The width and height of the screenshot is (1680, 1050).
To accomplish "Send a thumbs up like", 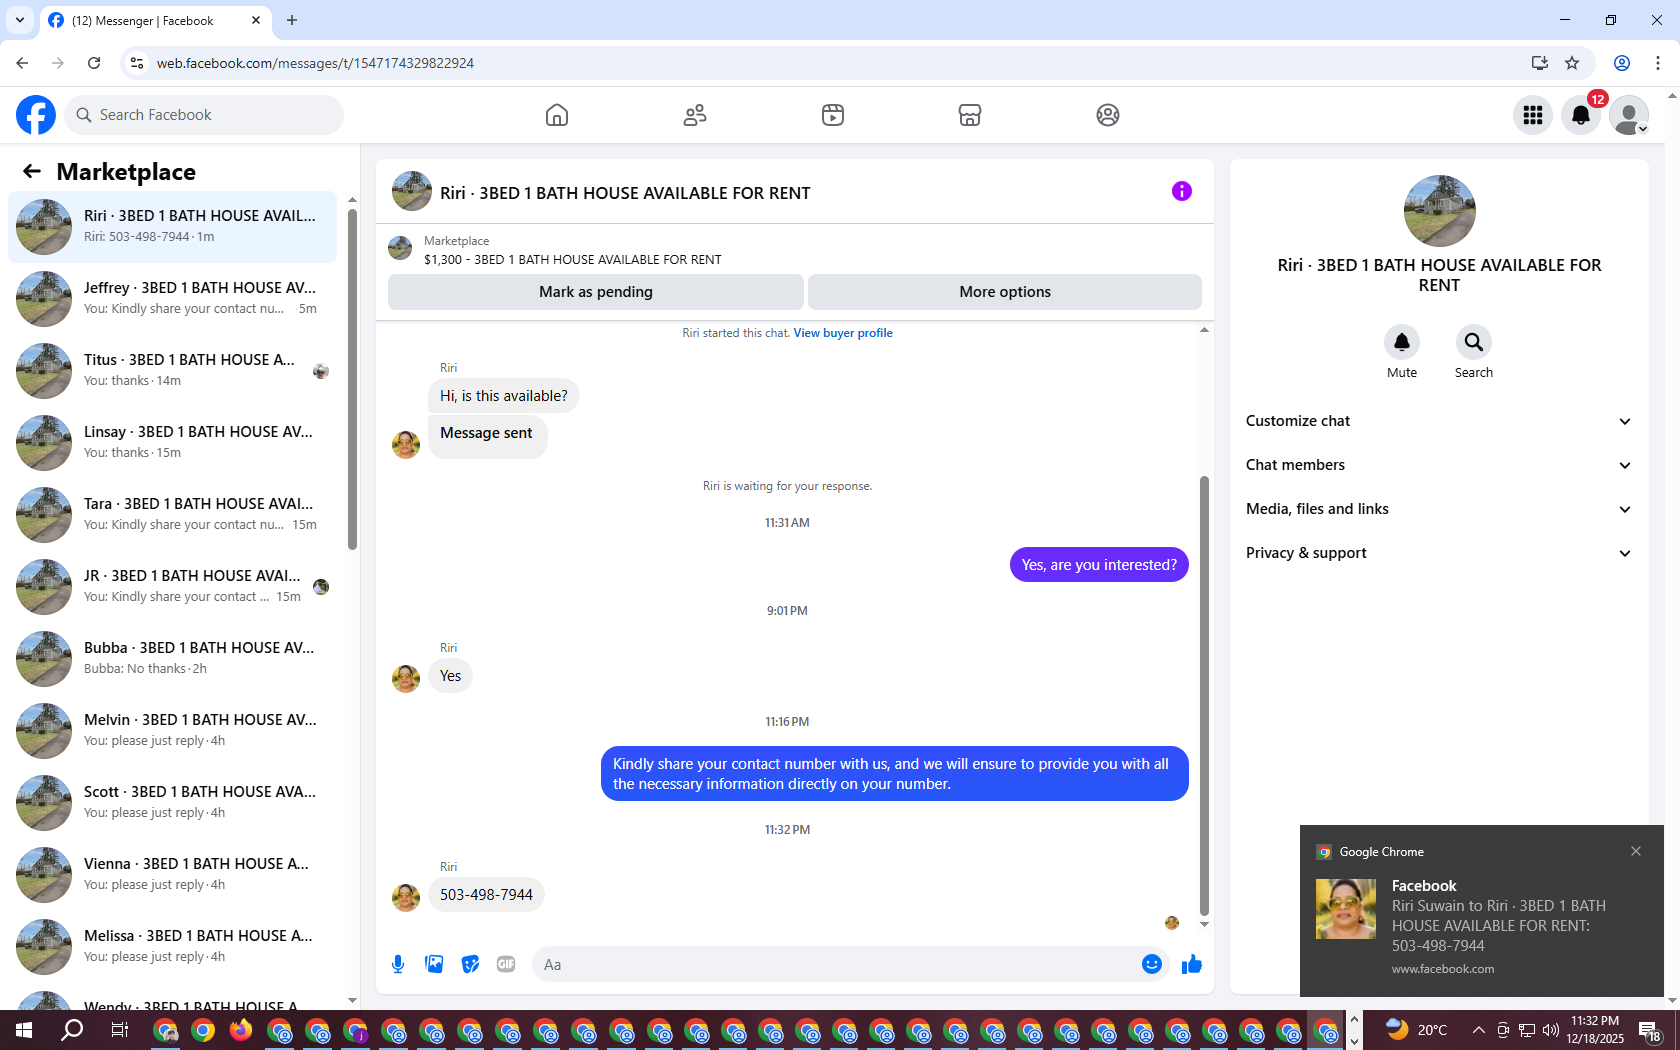I will coord(1192,964).
